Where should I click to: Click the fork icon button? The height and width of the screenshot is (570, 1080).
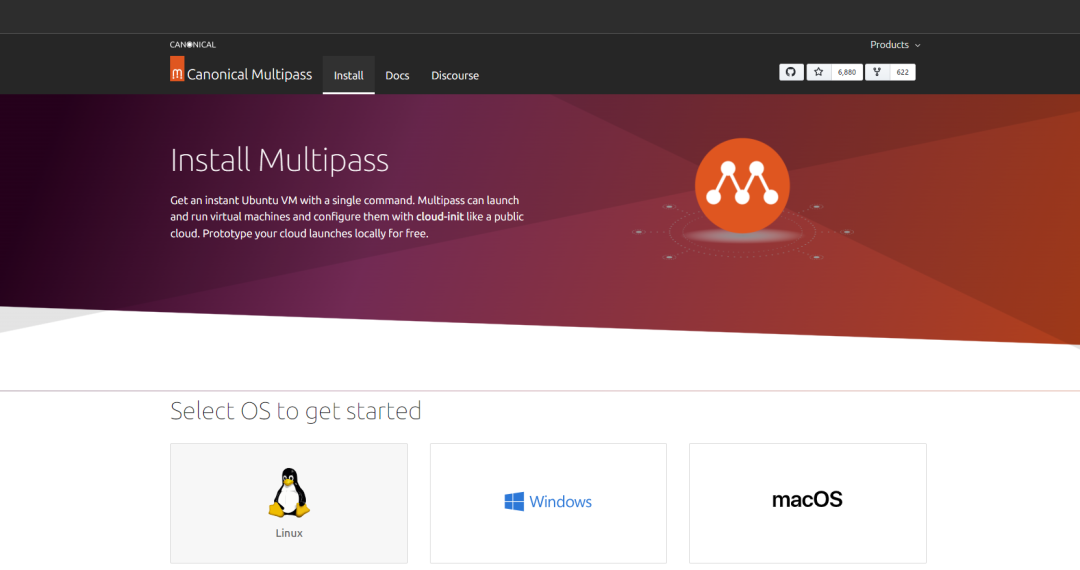pyautogui.click(x=877, y=72)
